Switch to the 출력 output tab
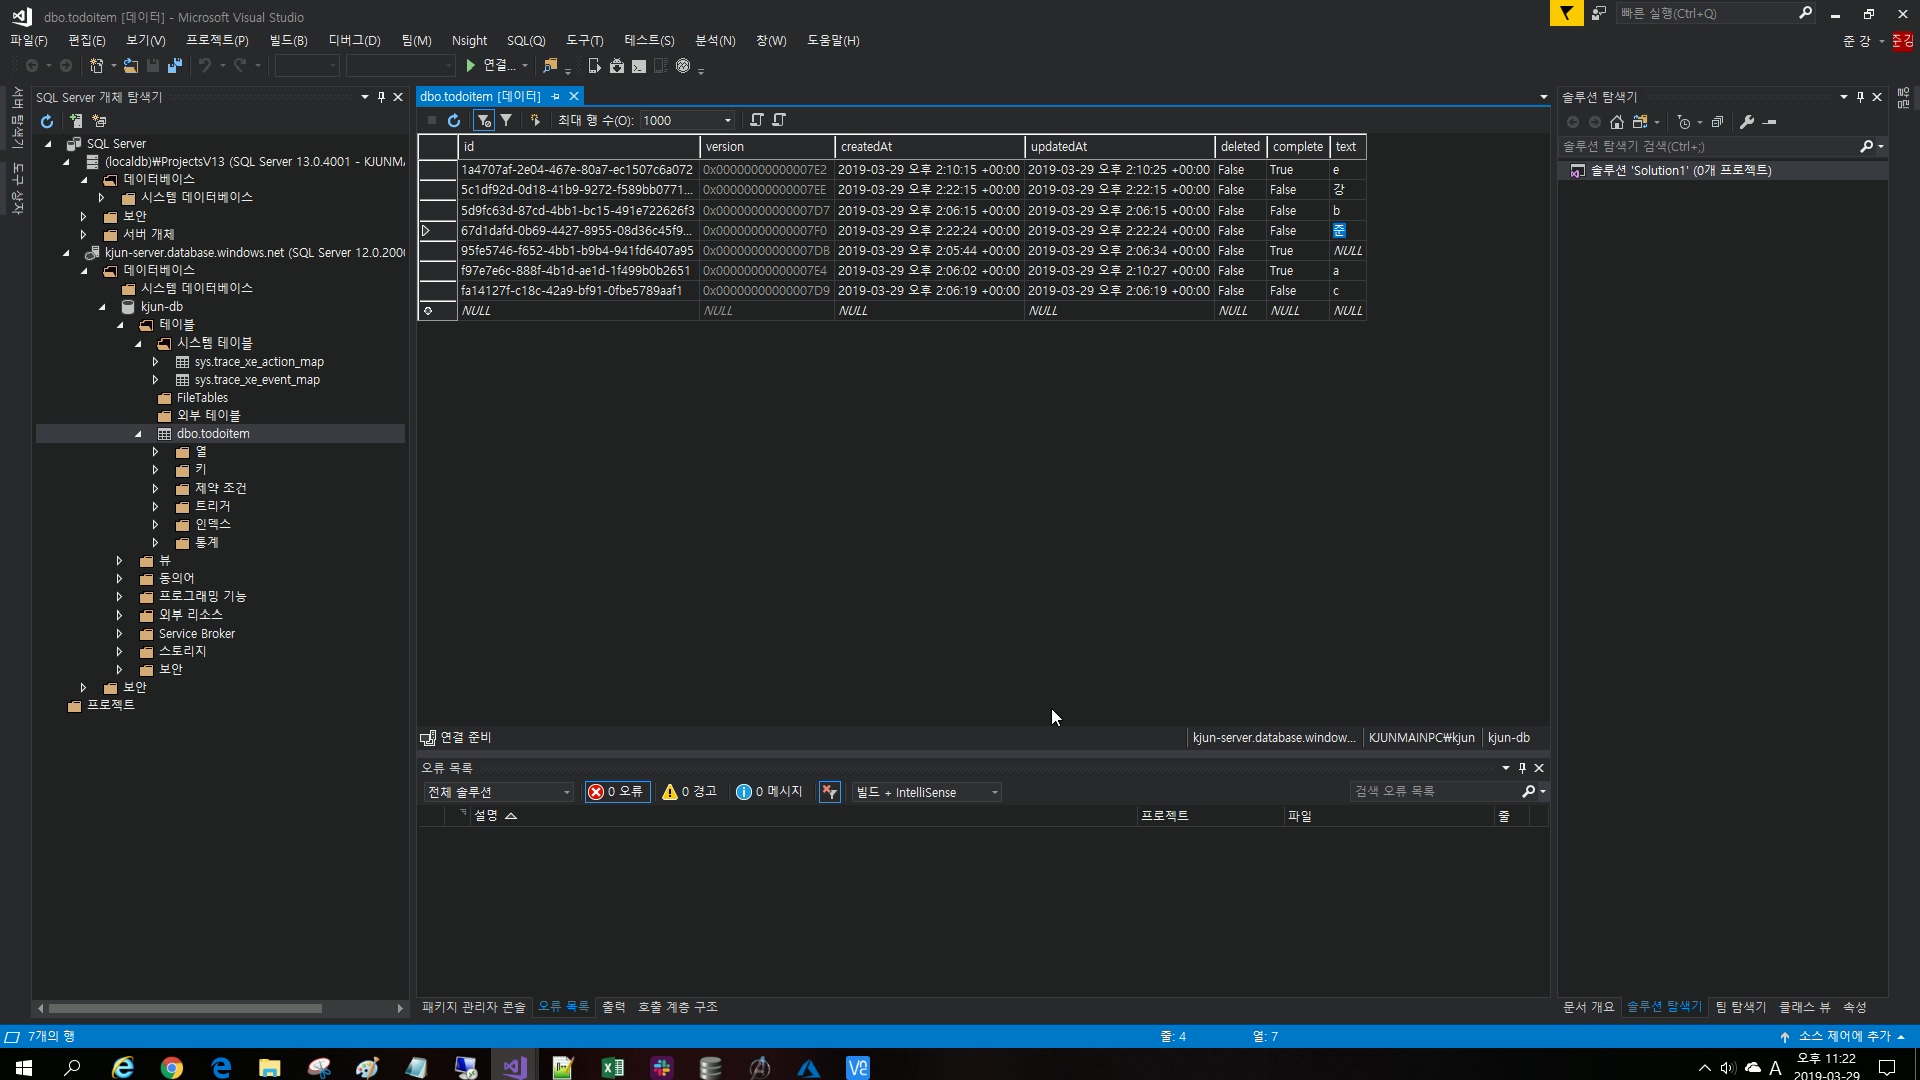This screenshot has height=1080, width=1920. click(613, 1007)
